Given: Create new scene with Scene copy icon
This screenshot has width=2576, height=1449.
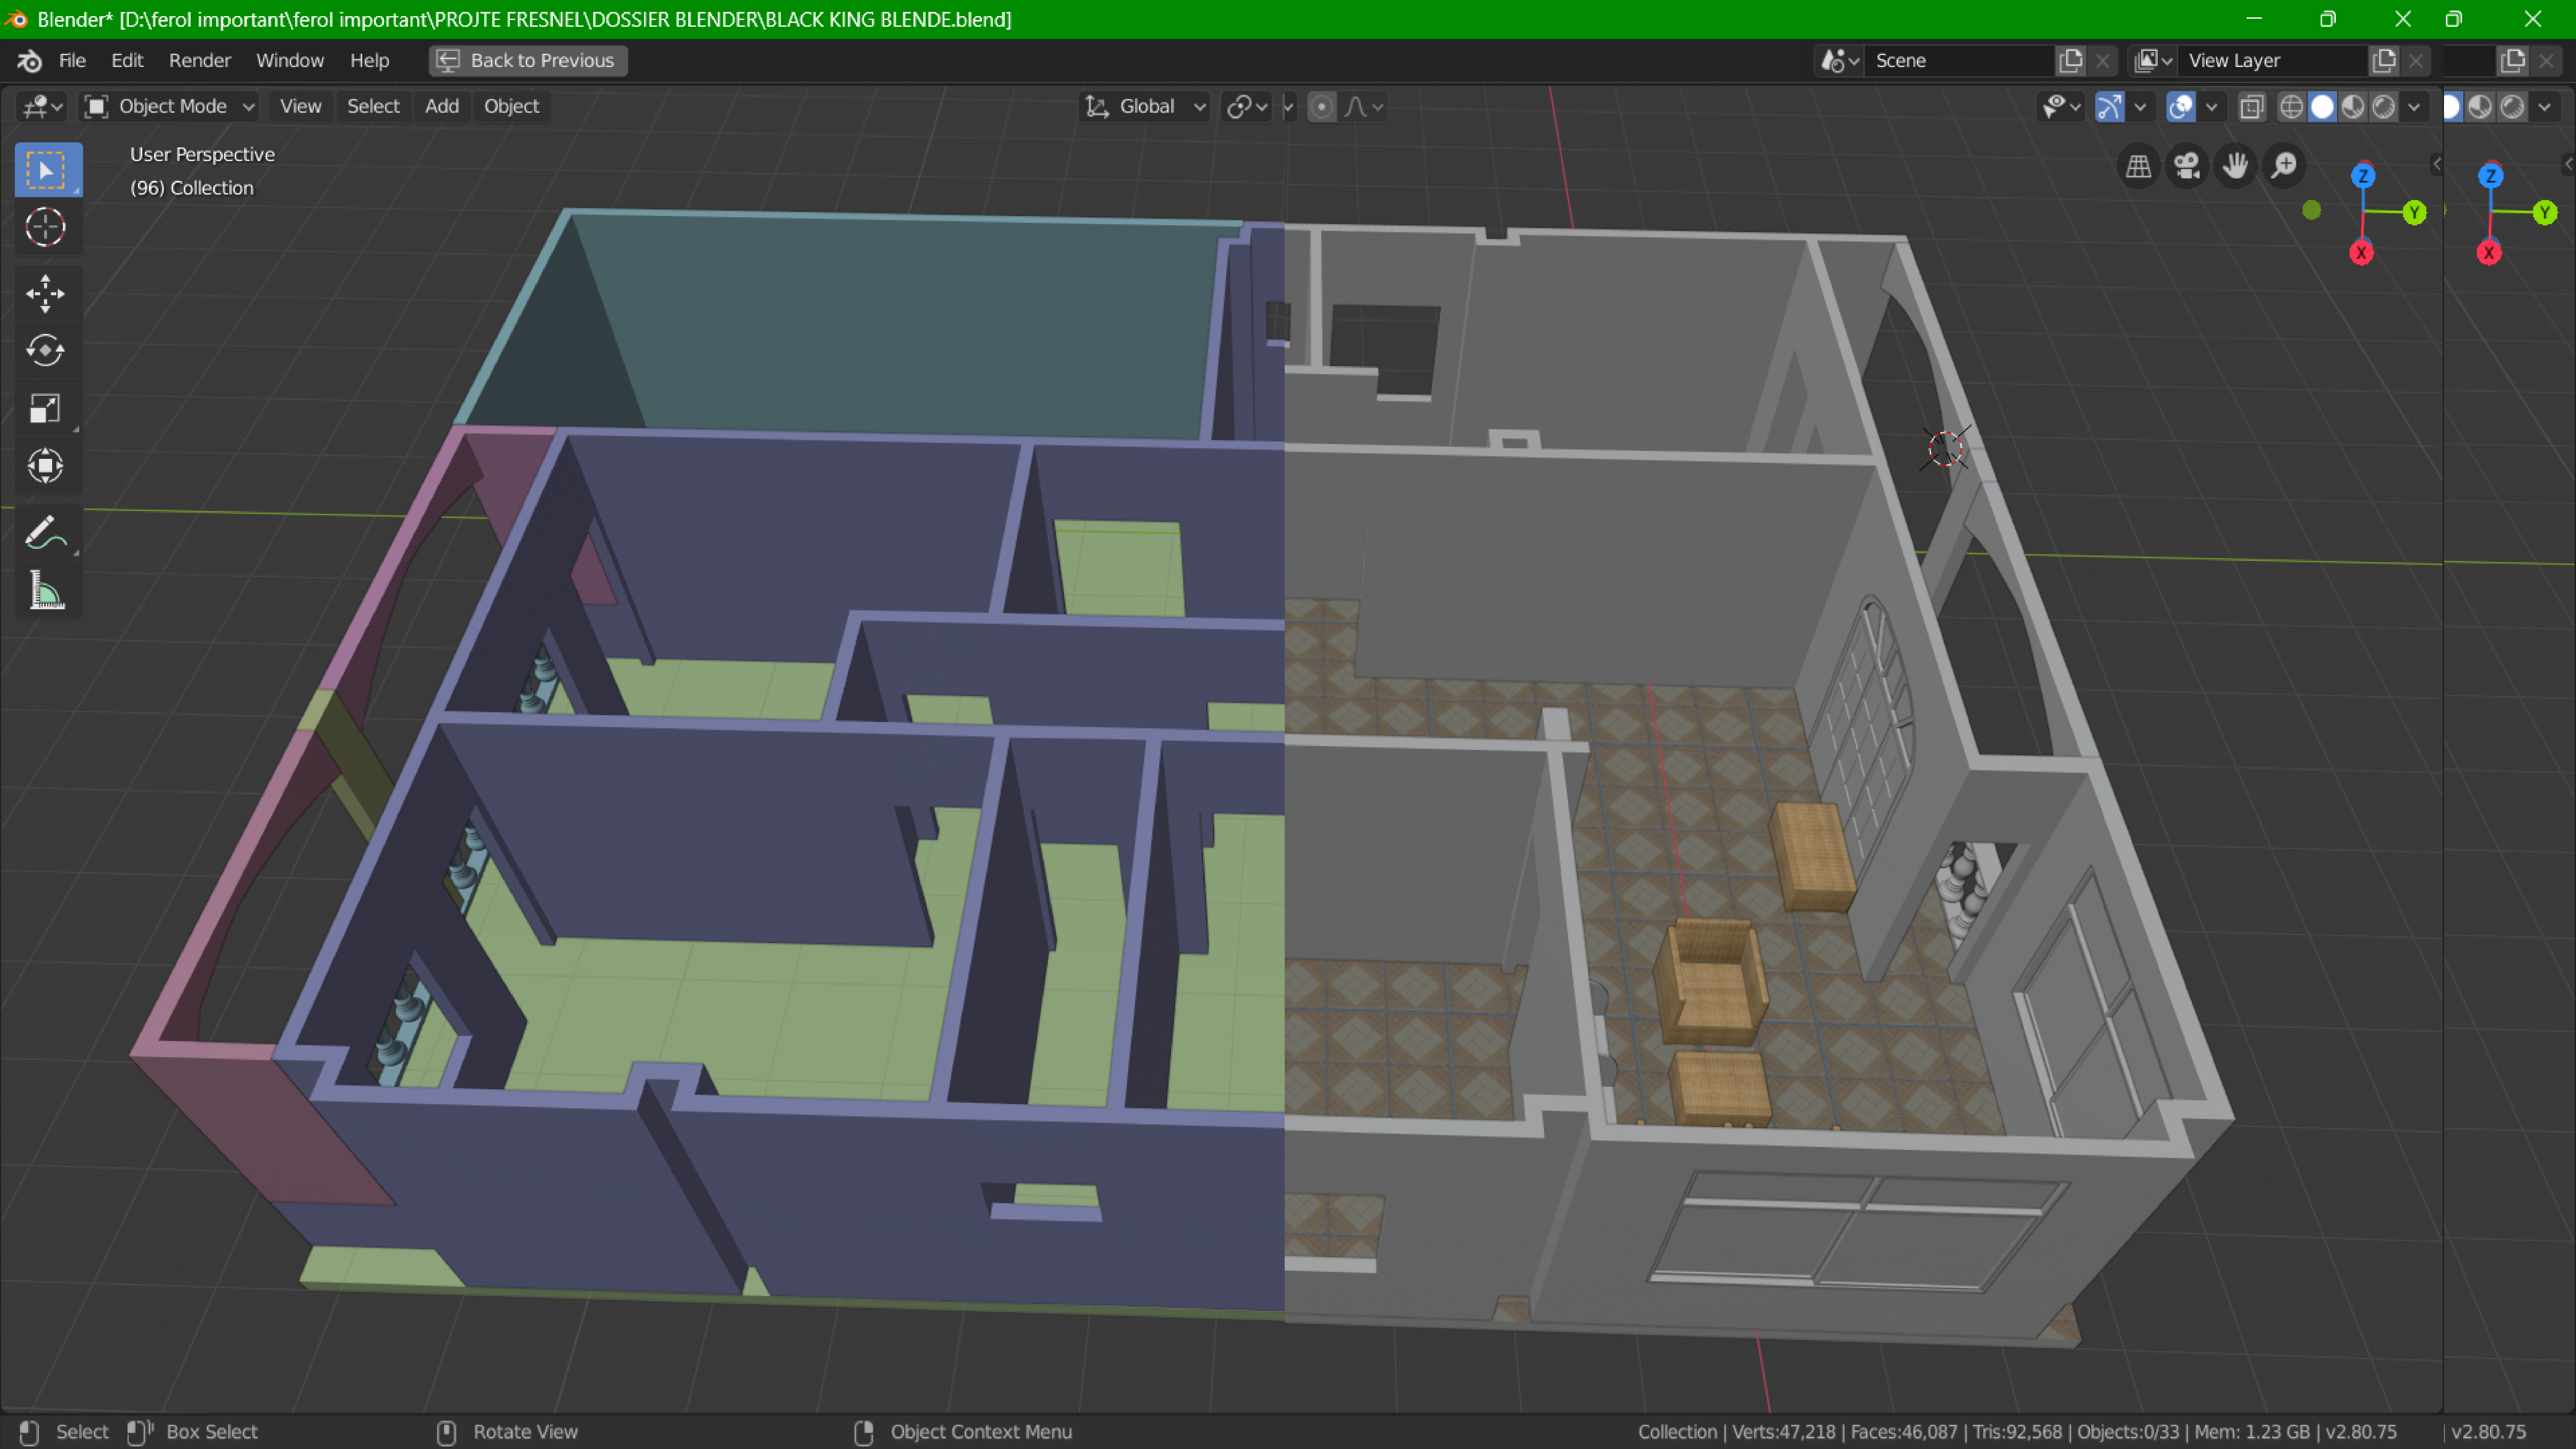Looking at the screenshot, I should coord(2071,61).
